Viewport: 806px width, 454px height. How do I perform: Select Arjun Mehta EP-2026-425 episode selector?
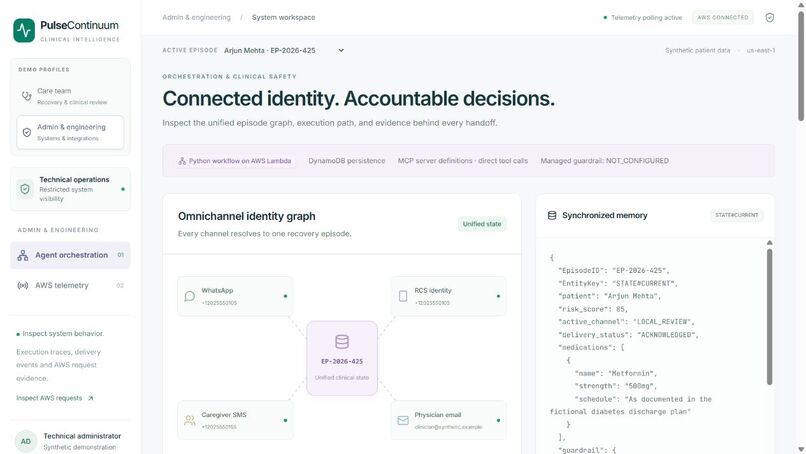[x=284, y=50]
